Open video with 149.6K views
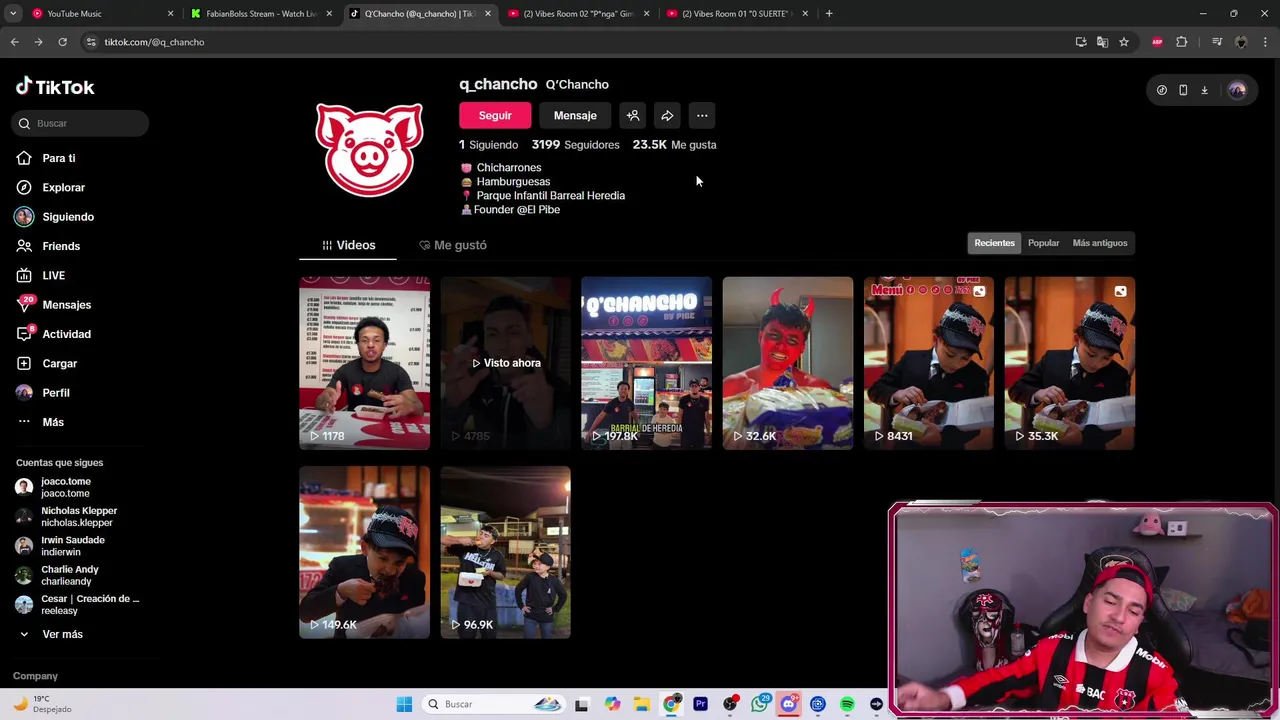 click(364, 552)
